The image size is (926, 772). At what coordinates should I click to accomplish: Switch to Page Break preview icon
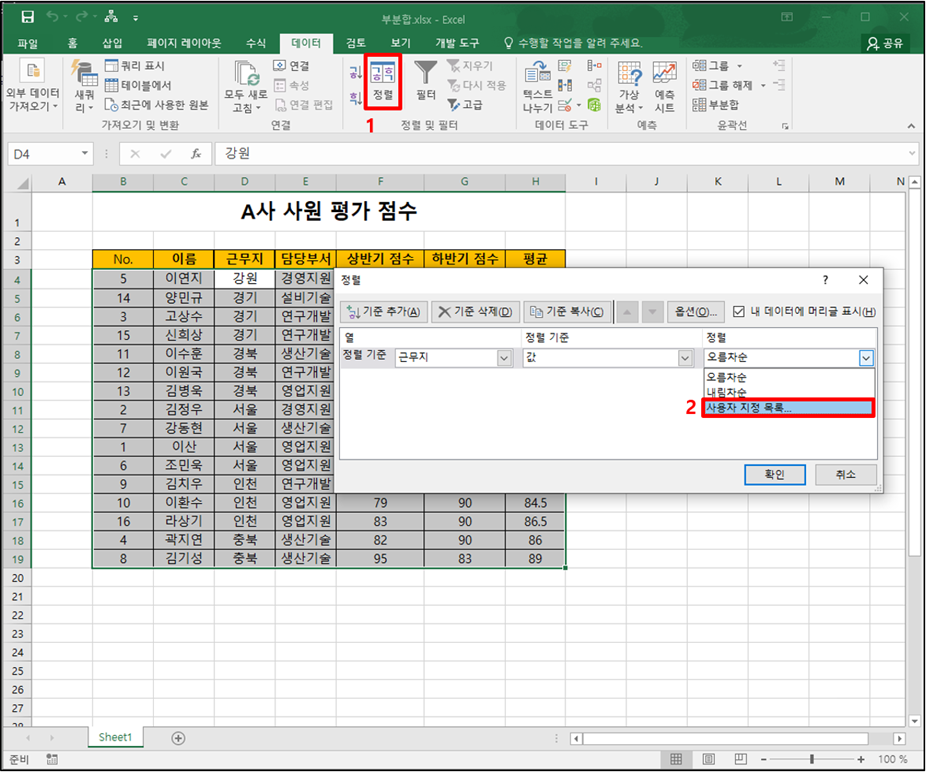tap(741, 759)
